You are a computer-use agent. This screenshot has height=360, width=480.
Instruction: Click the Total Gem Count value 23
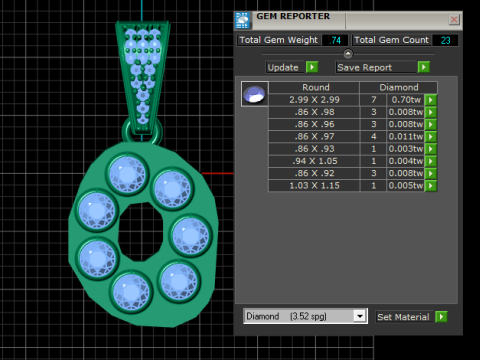coord(445,40)
